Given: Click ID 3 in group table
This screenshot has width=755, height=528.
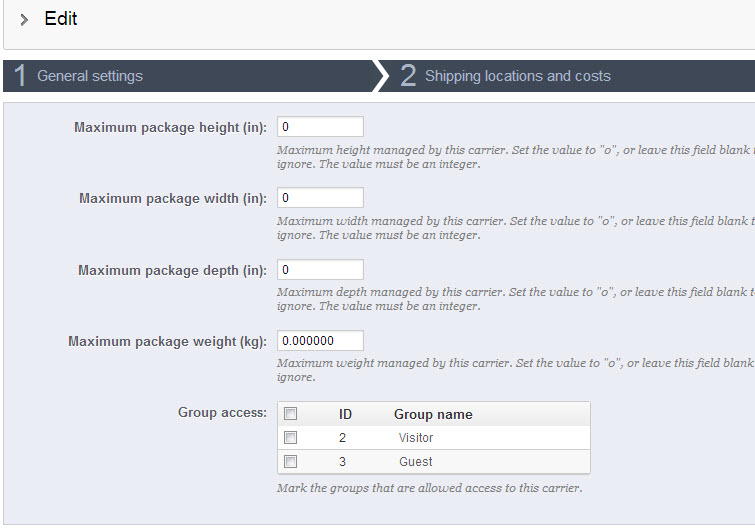Looking at the screenshot, I should pos(343,462).
